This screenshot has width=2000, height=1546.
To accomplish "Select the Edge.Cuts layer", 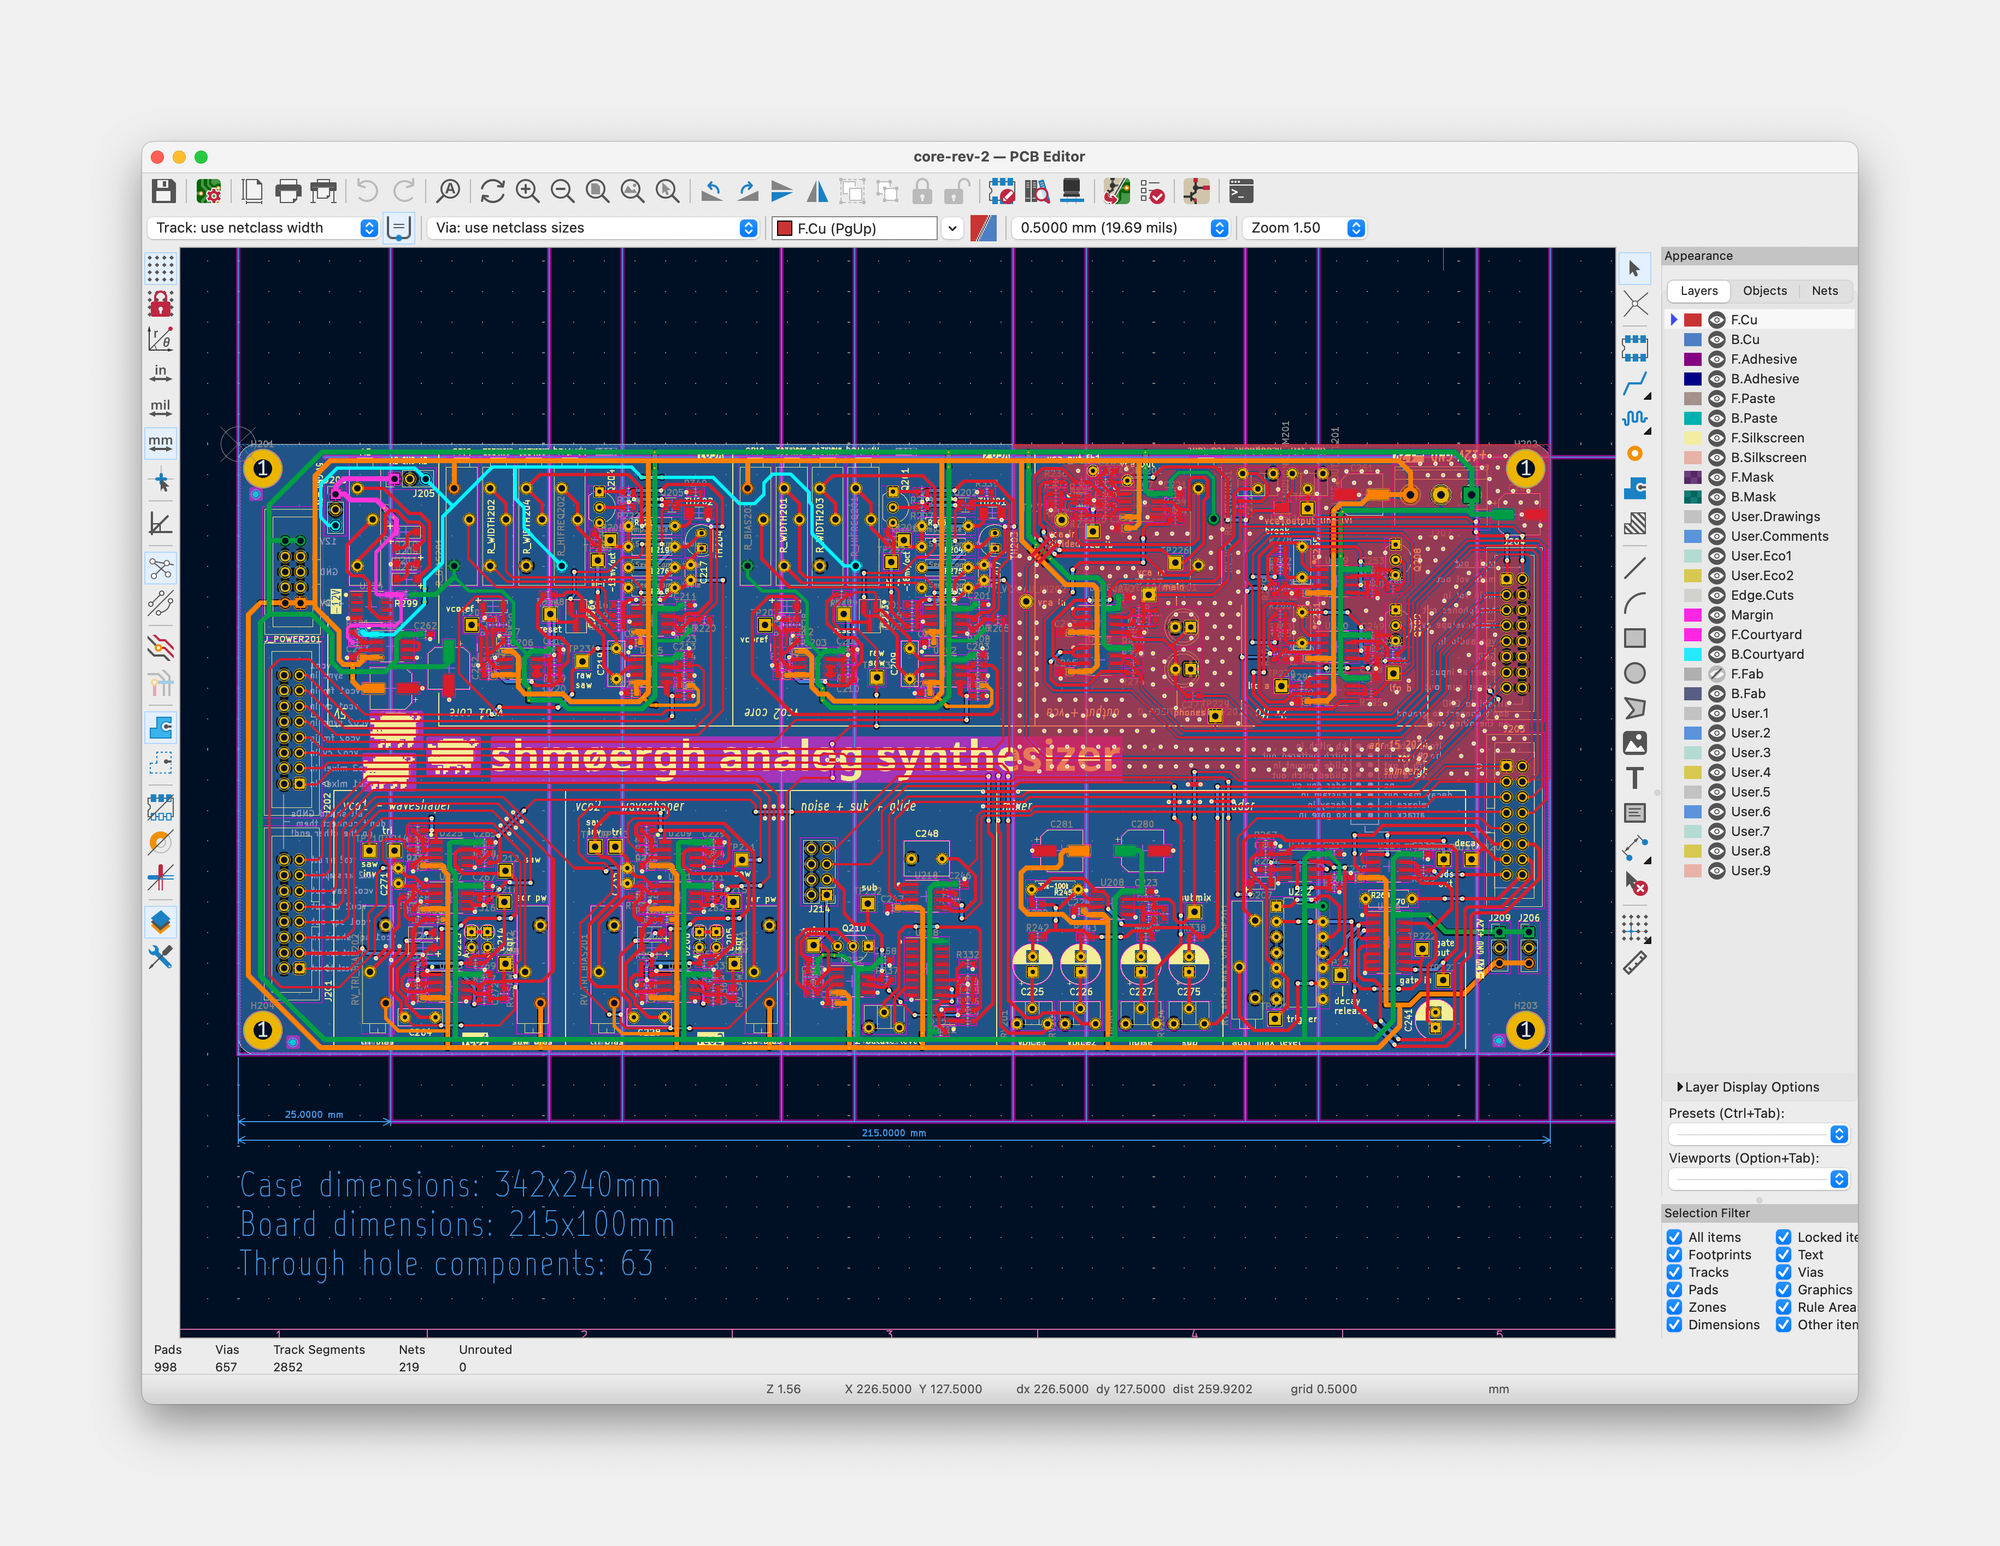I will [1761, 595].
